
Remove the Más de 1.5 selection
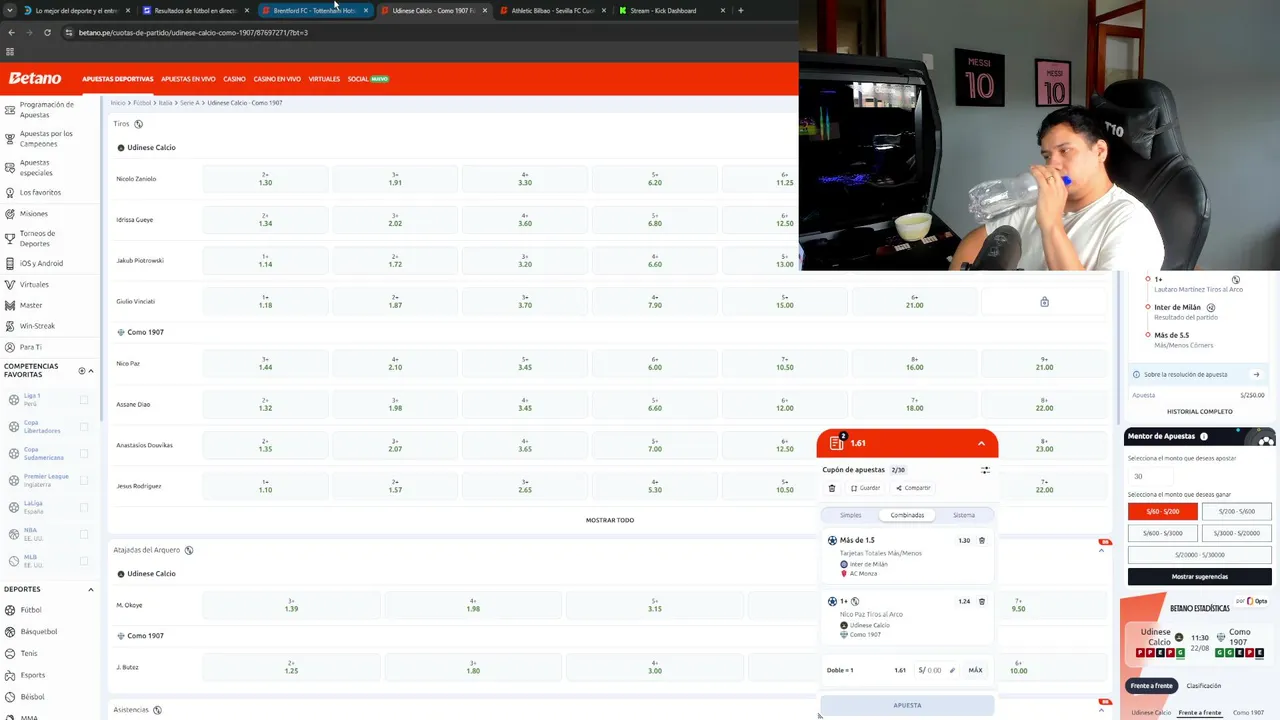tap(982, 540)
